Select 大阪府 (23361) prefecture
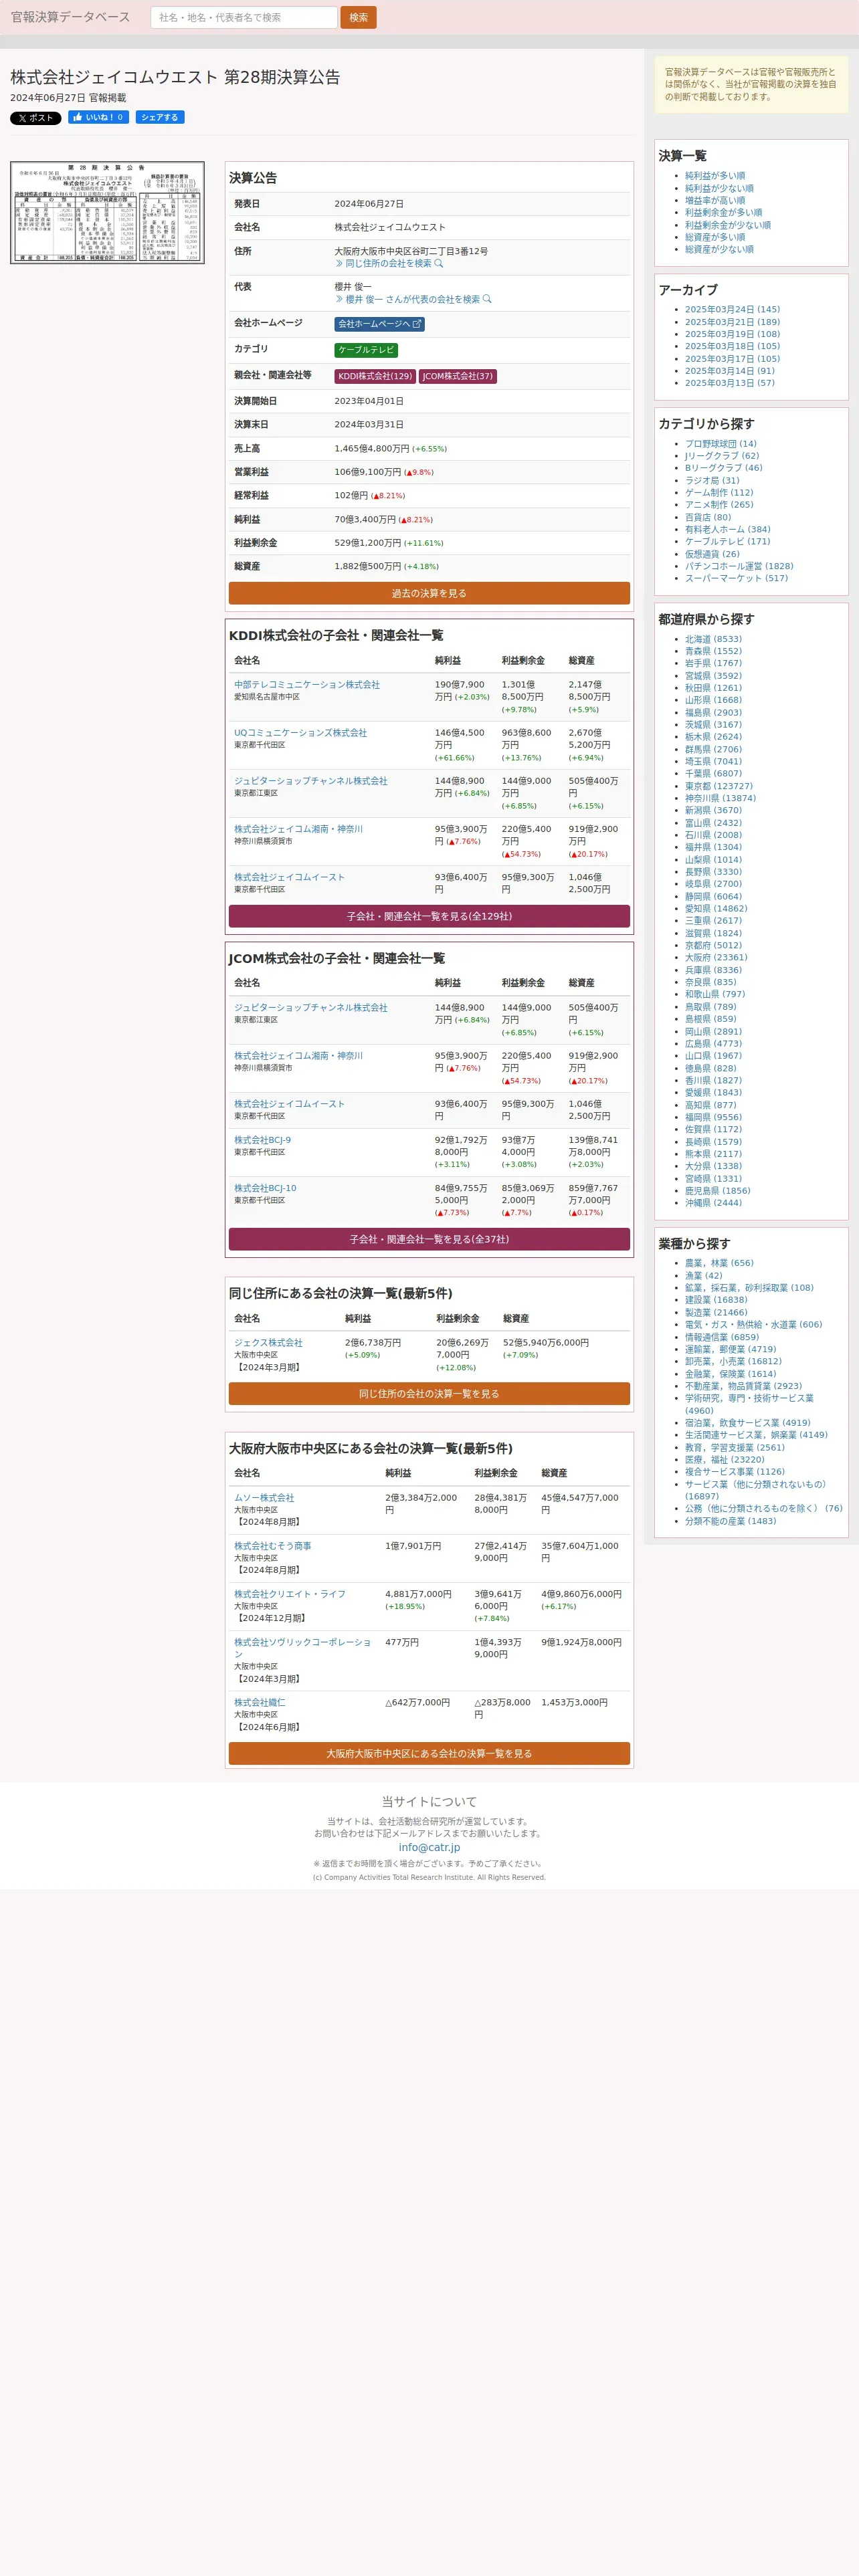Image resolution: width=859 pixels, height=2576 pixels. point(716,957)
